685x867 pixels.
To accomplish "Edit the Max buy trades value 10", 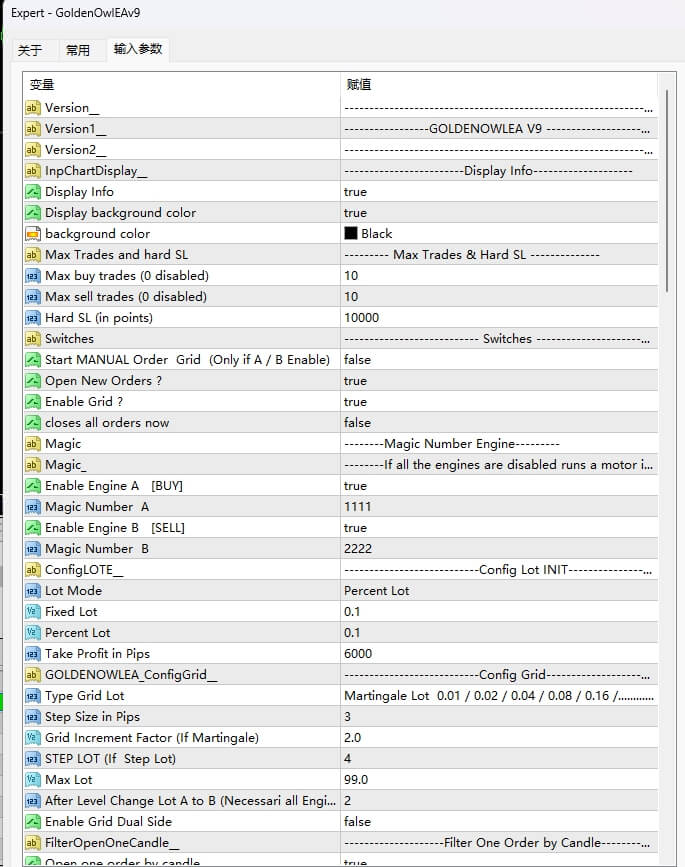I will pos(499,276).
